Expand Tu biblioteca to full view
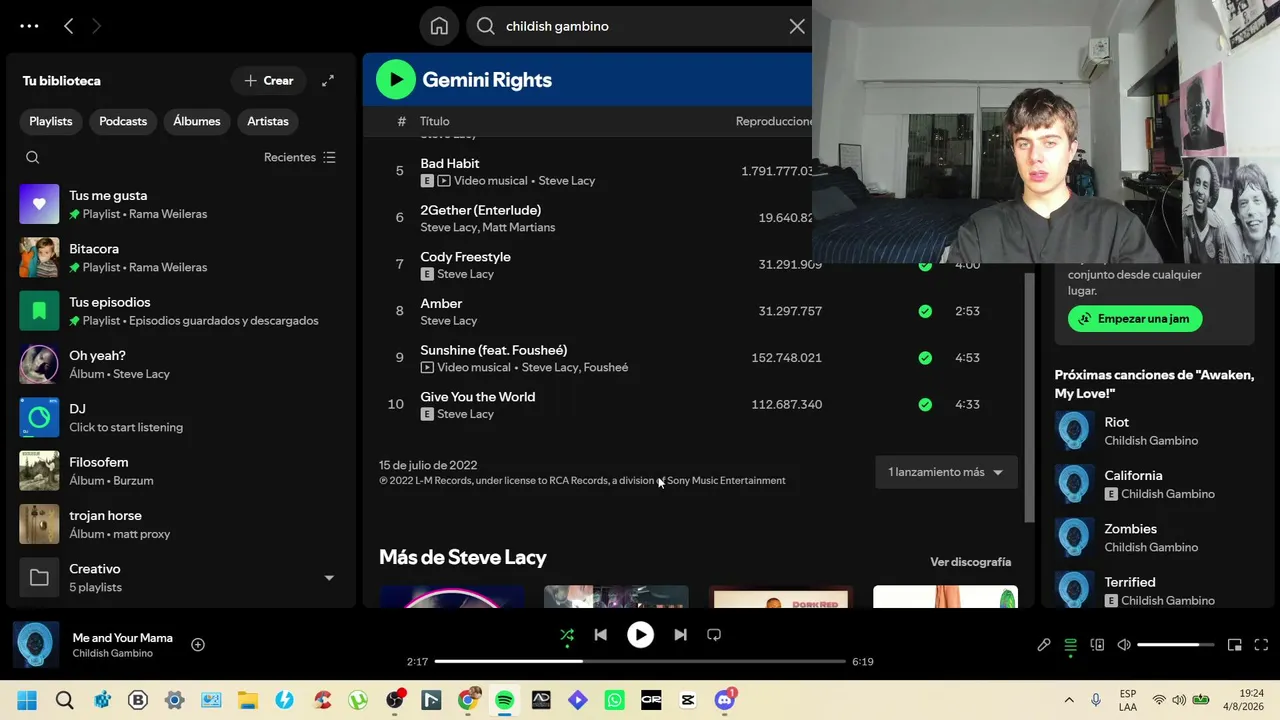 click(x=328, y=81)
